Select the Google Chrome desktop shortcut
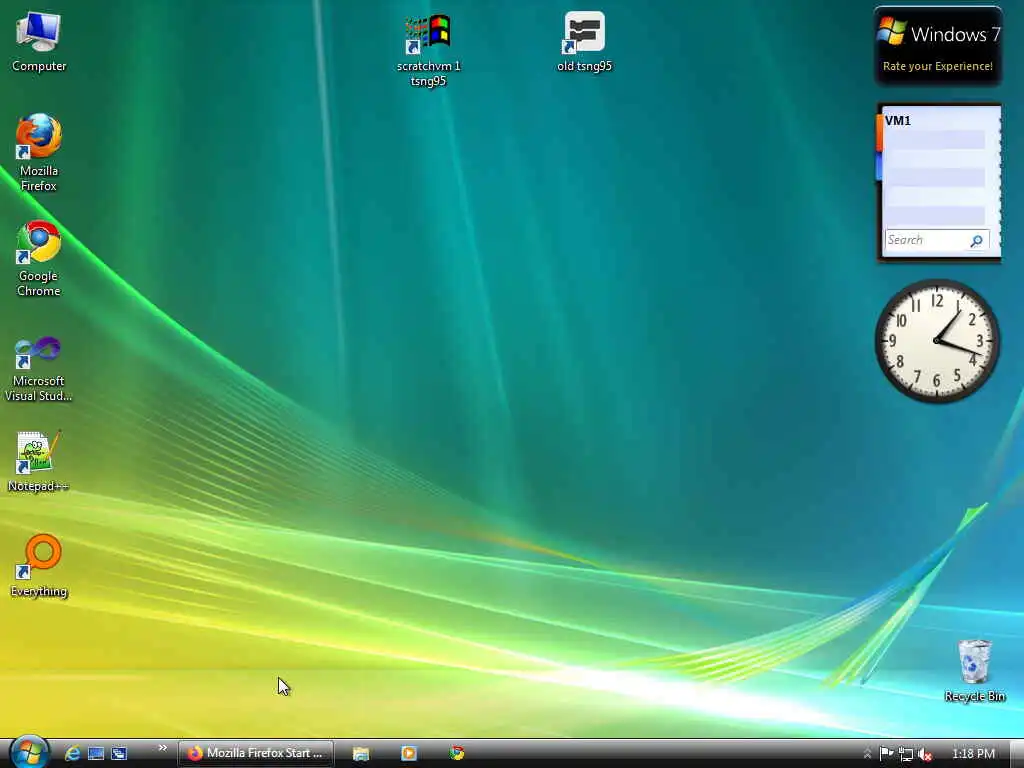The width and height of the screenshot is (1024, 768). pyautogui.click(x=39, y=259)
